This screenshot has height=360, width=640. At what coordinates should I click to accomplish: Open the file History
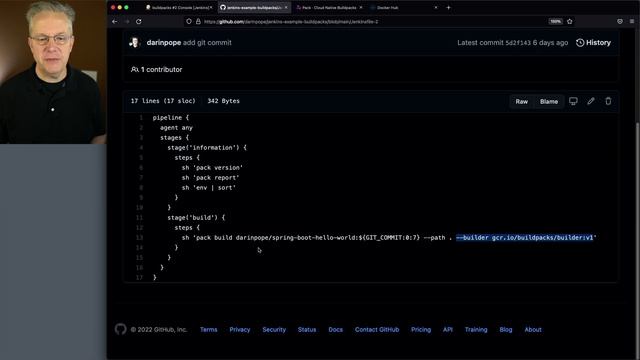click(x=593, y=42)
